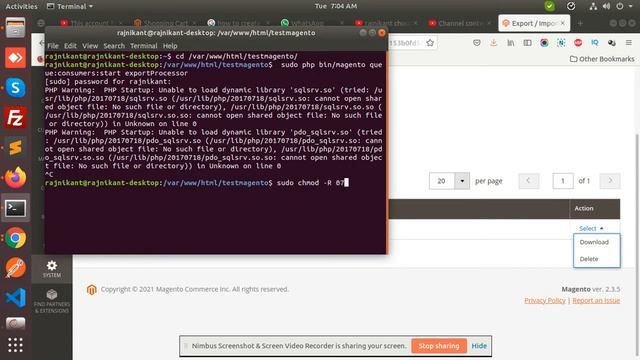The height and width of the screenshot is (360, 640).
Task: Bookmark this page with star icon
Action: 430,43
